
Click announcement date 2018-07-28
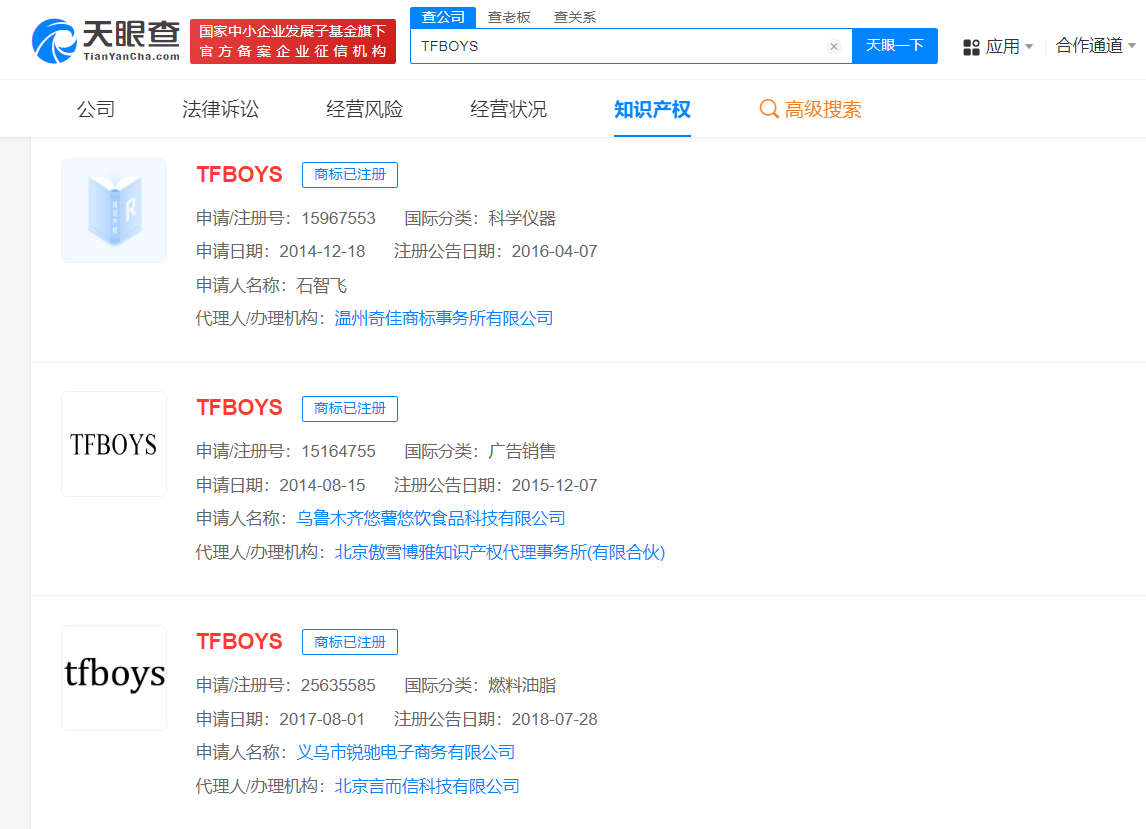(x=555, y=719)
